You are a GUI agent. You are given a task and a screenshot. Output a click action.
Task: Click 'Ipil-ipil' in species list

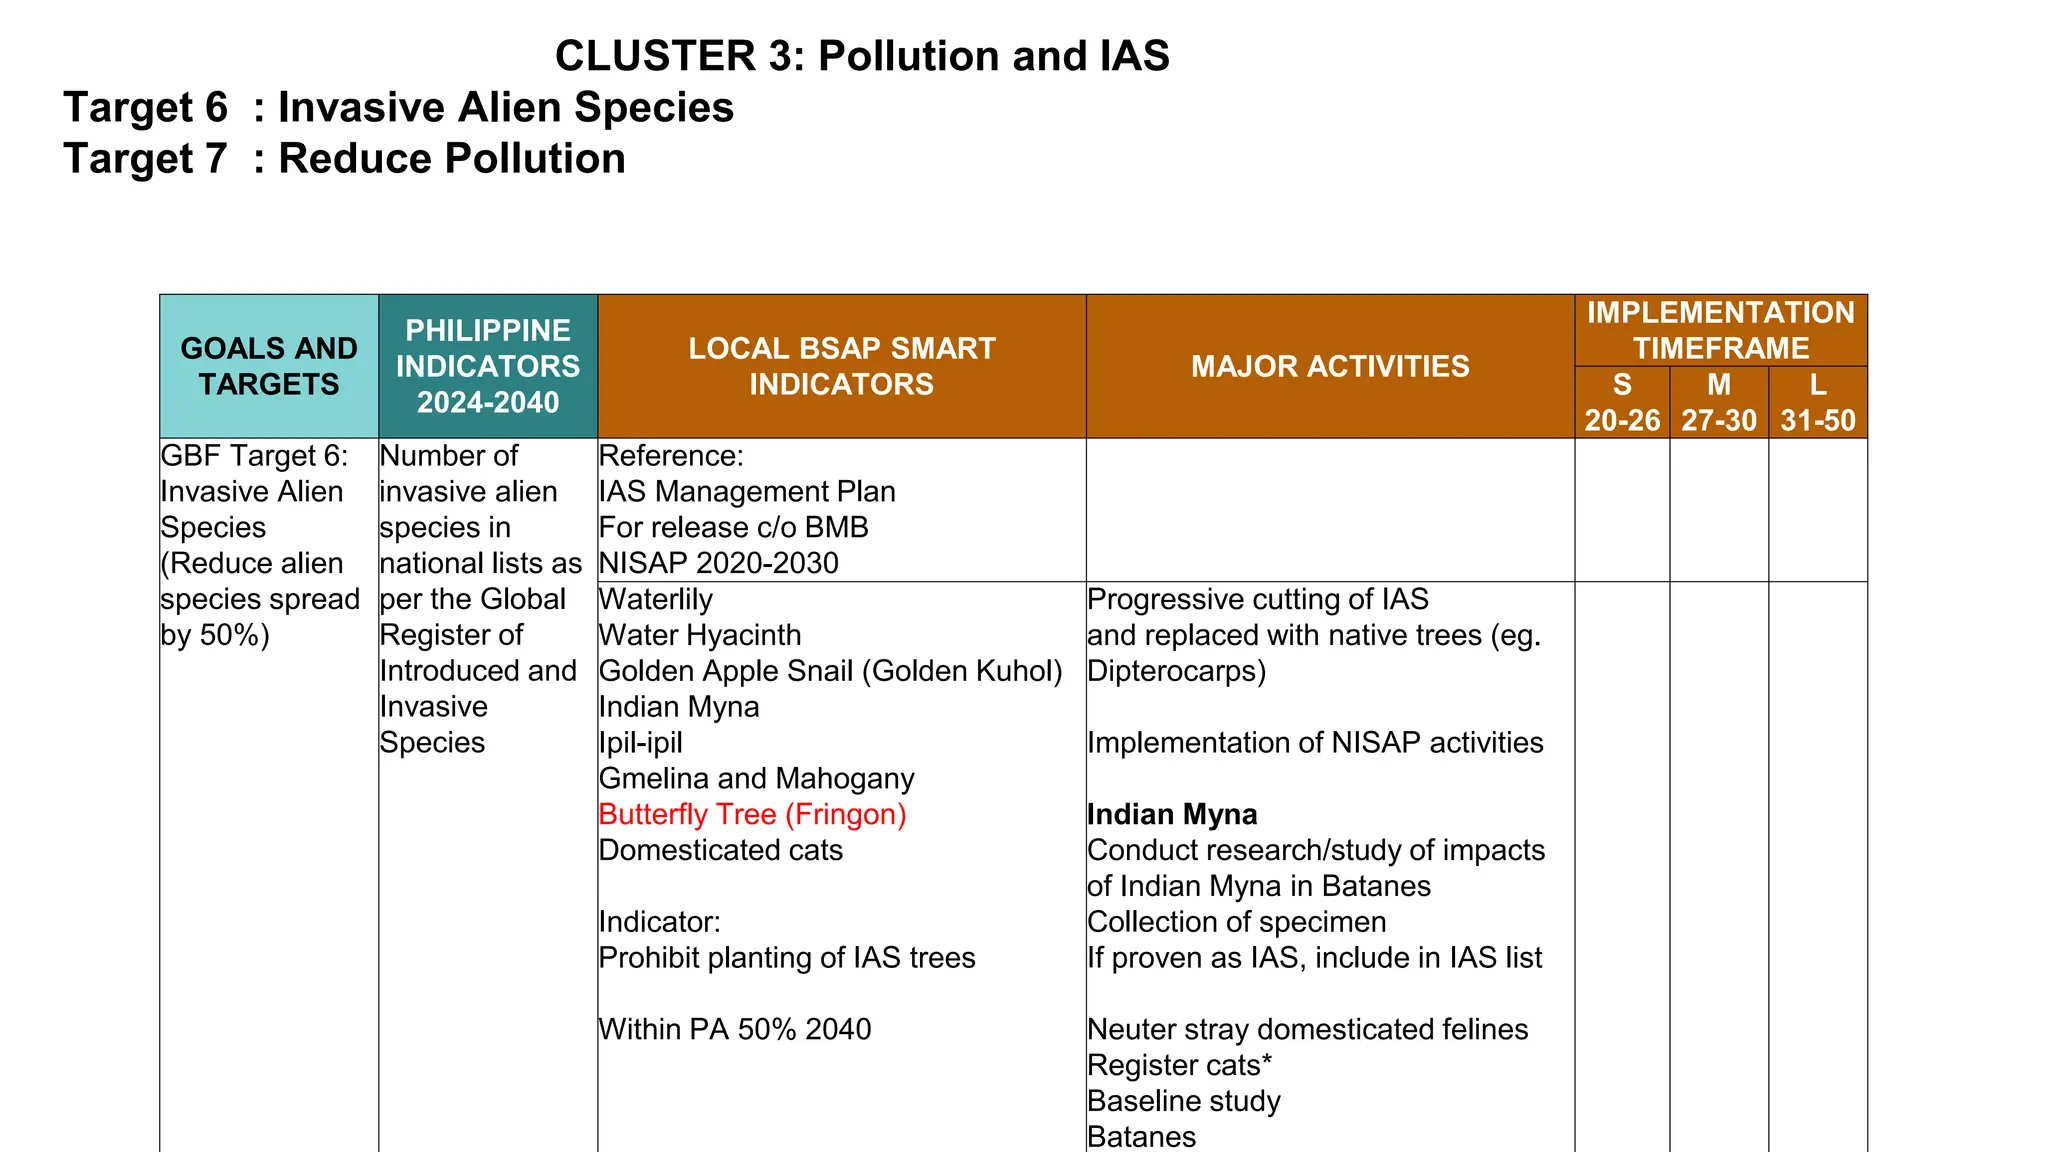point(641,743)
